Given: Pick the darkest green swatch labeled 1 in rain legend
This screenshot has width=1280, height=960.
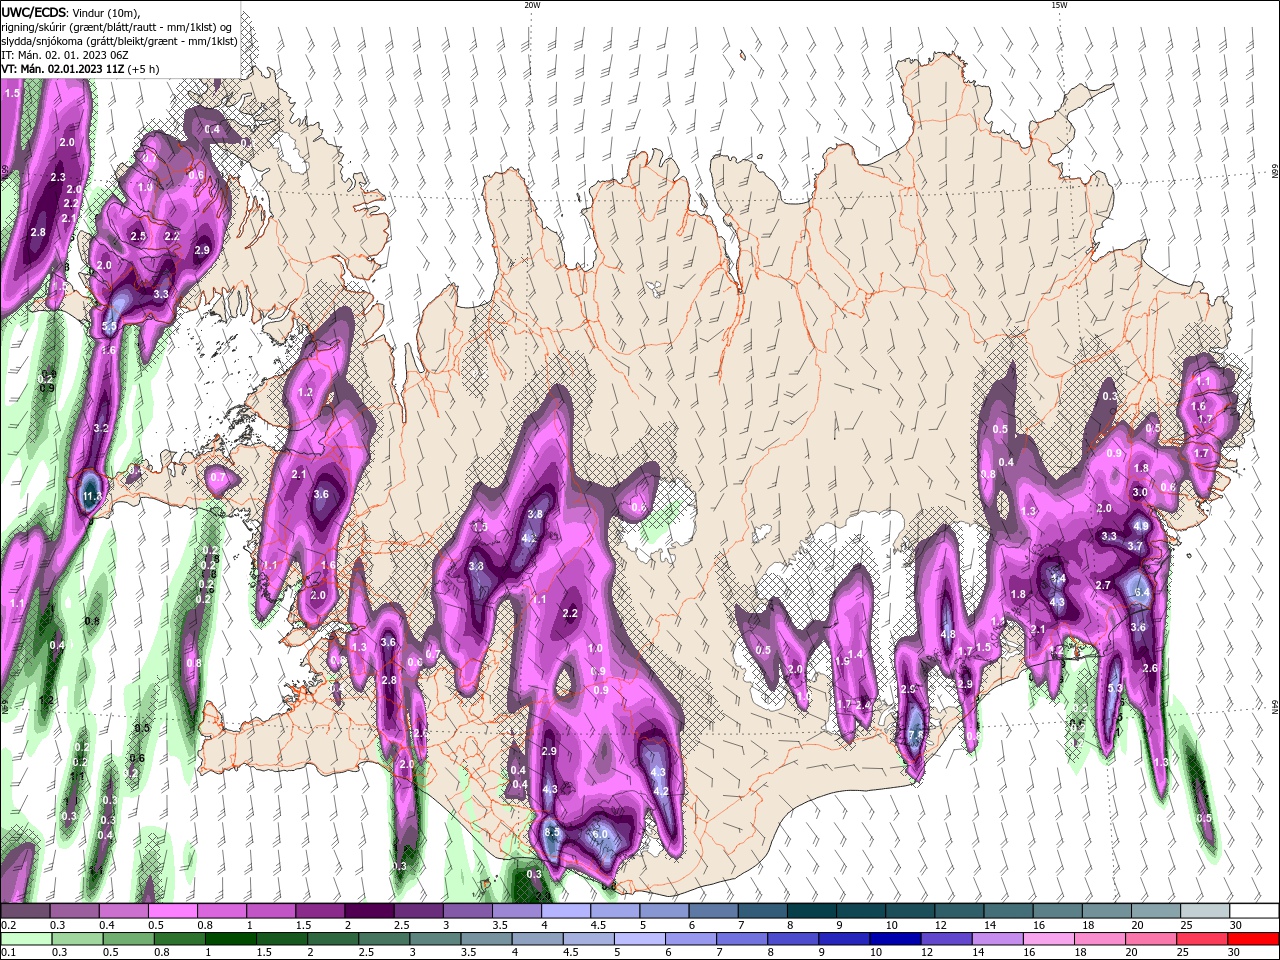Looking at the screenshot, I should coord(232,939).
